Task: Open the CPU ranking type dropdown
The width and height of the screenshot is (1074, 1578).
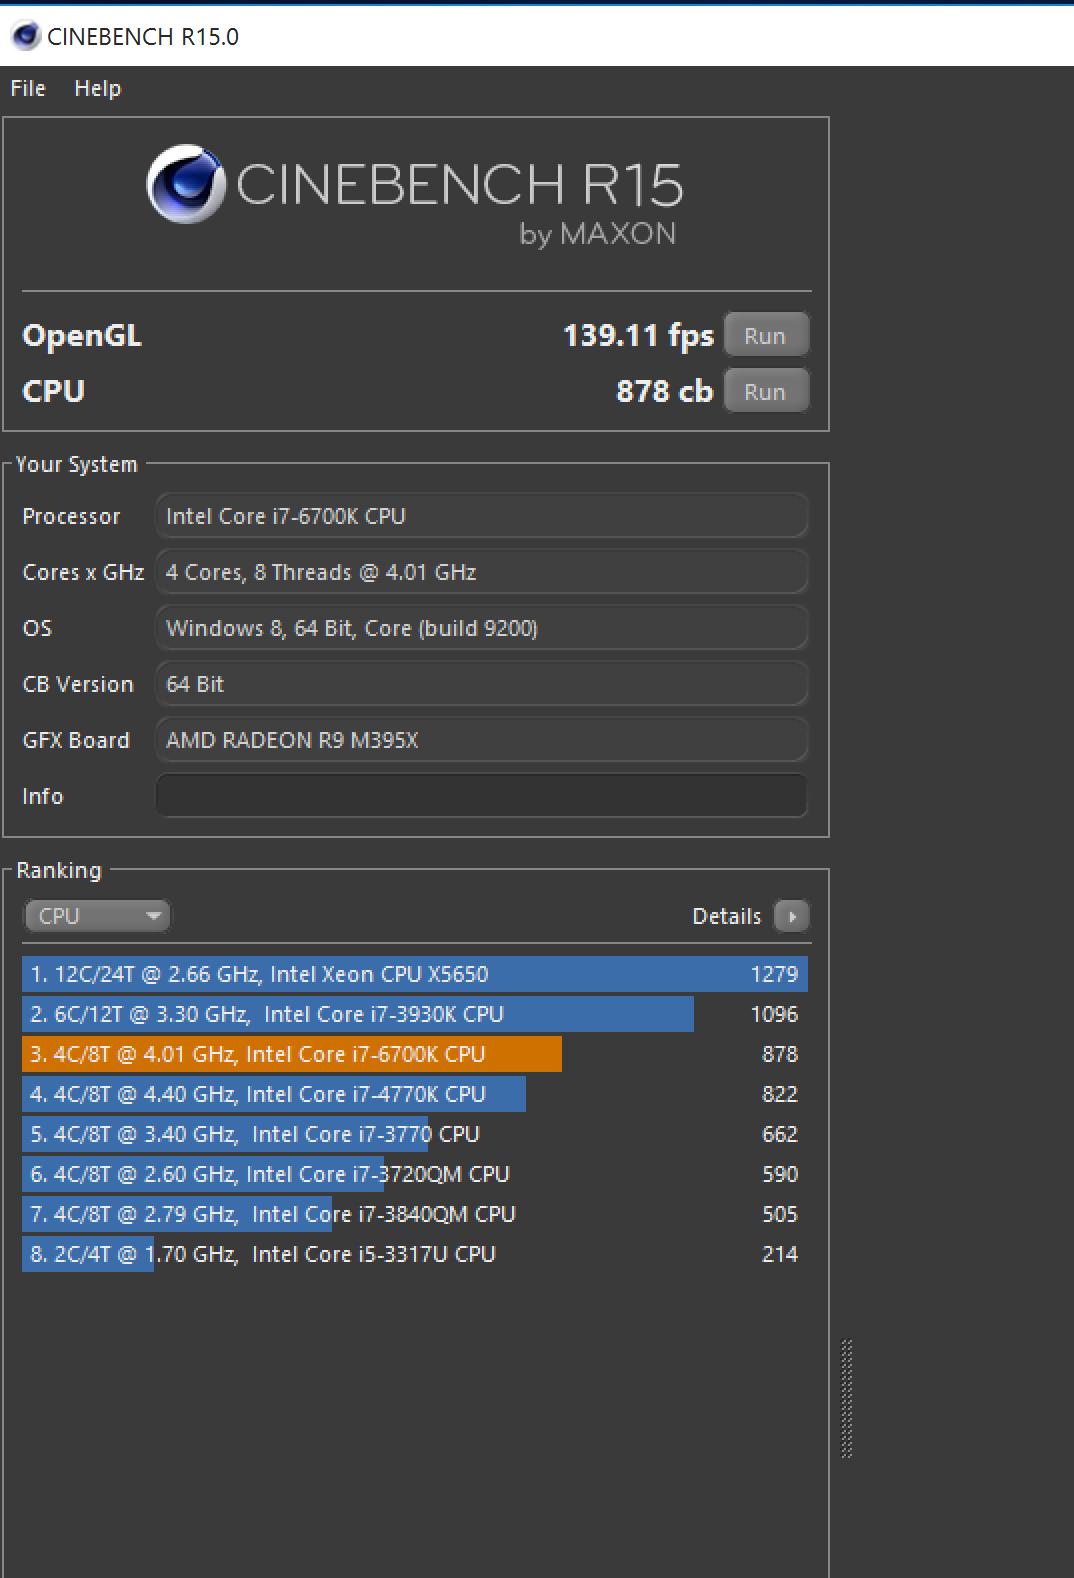Action: pos(97,916)
